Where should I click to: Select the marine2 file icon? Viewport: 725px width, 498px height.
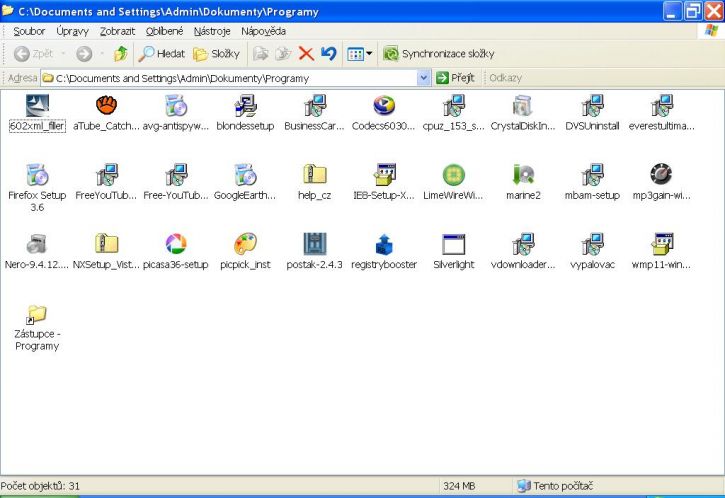(x=522, y=175)
